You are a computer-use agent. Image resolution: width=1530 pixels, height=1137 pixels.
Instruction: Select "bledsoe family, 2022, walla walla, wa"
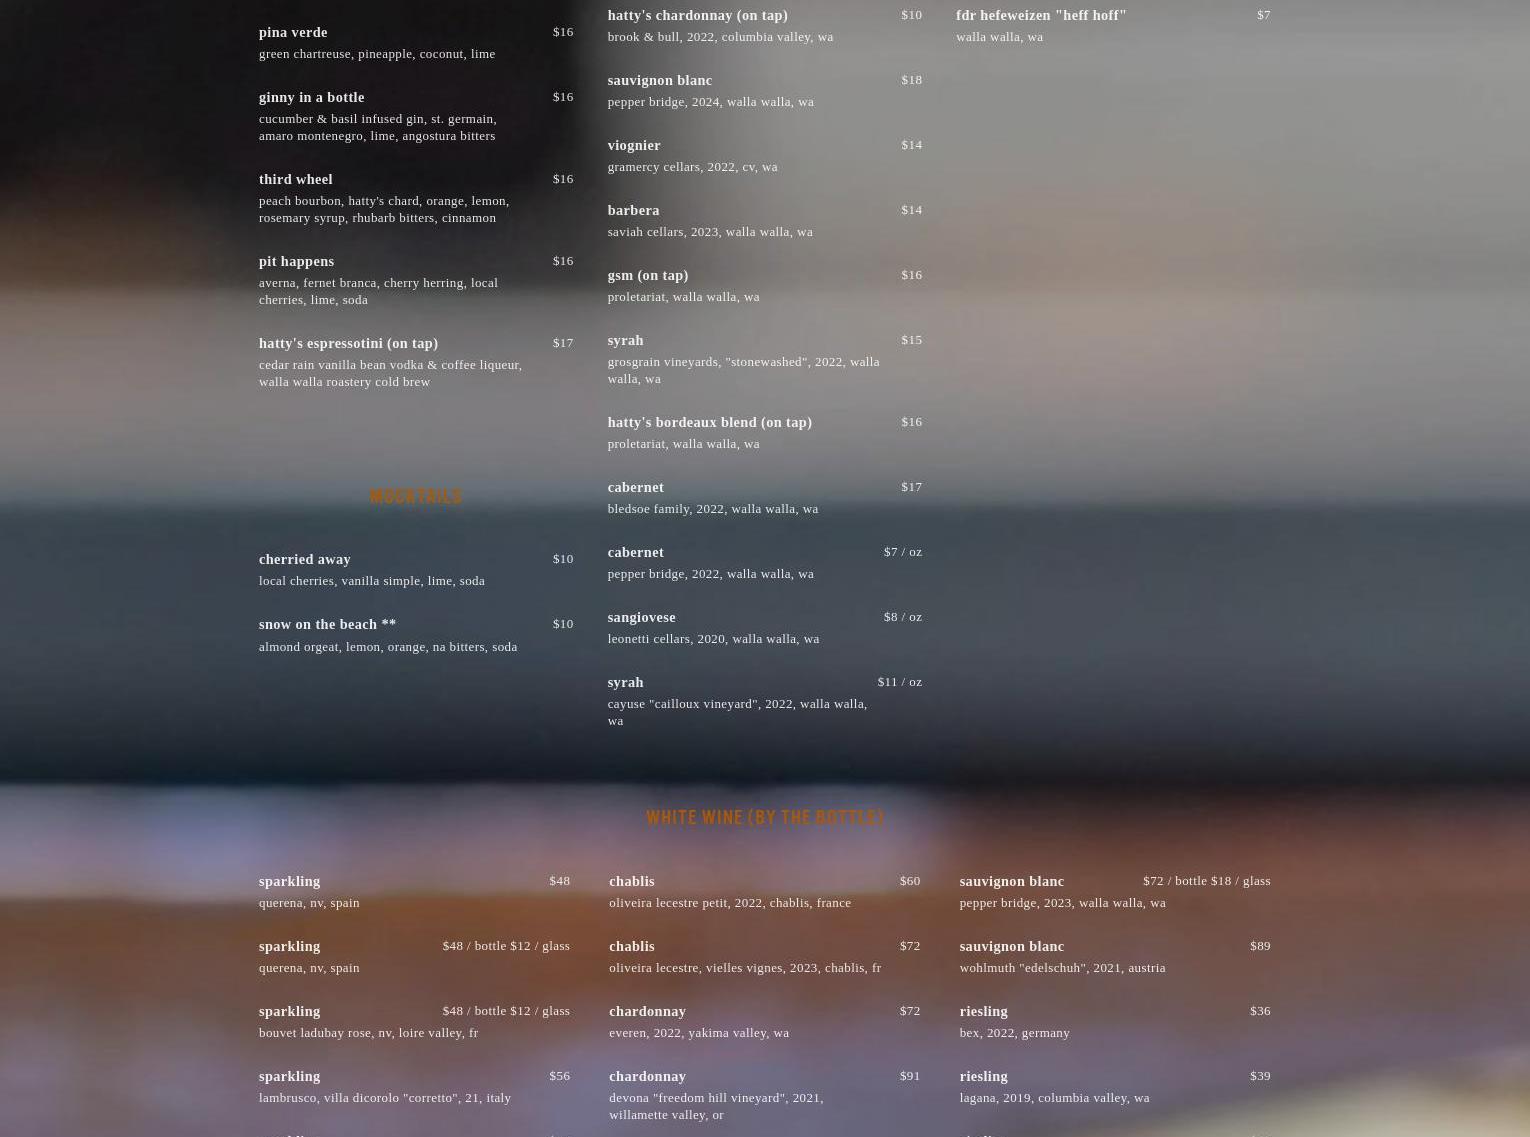coord(712,509)
